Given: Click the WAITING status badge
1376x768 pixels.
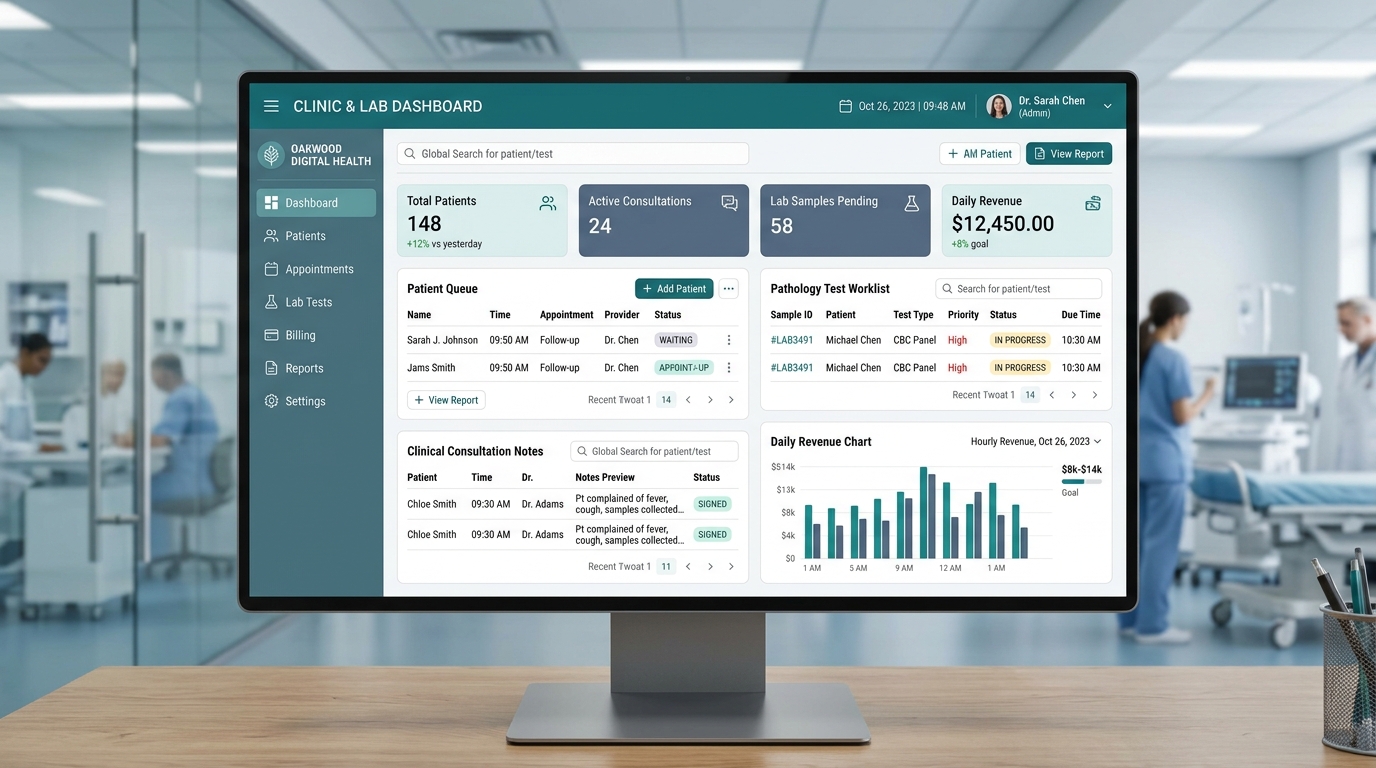Looking at the screenshot, I should point(676,340).
